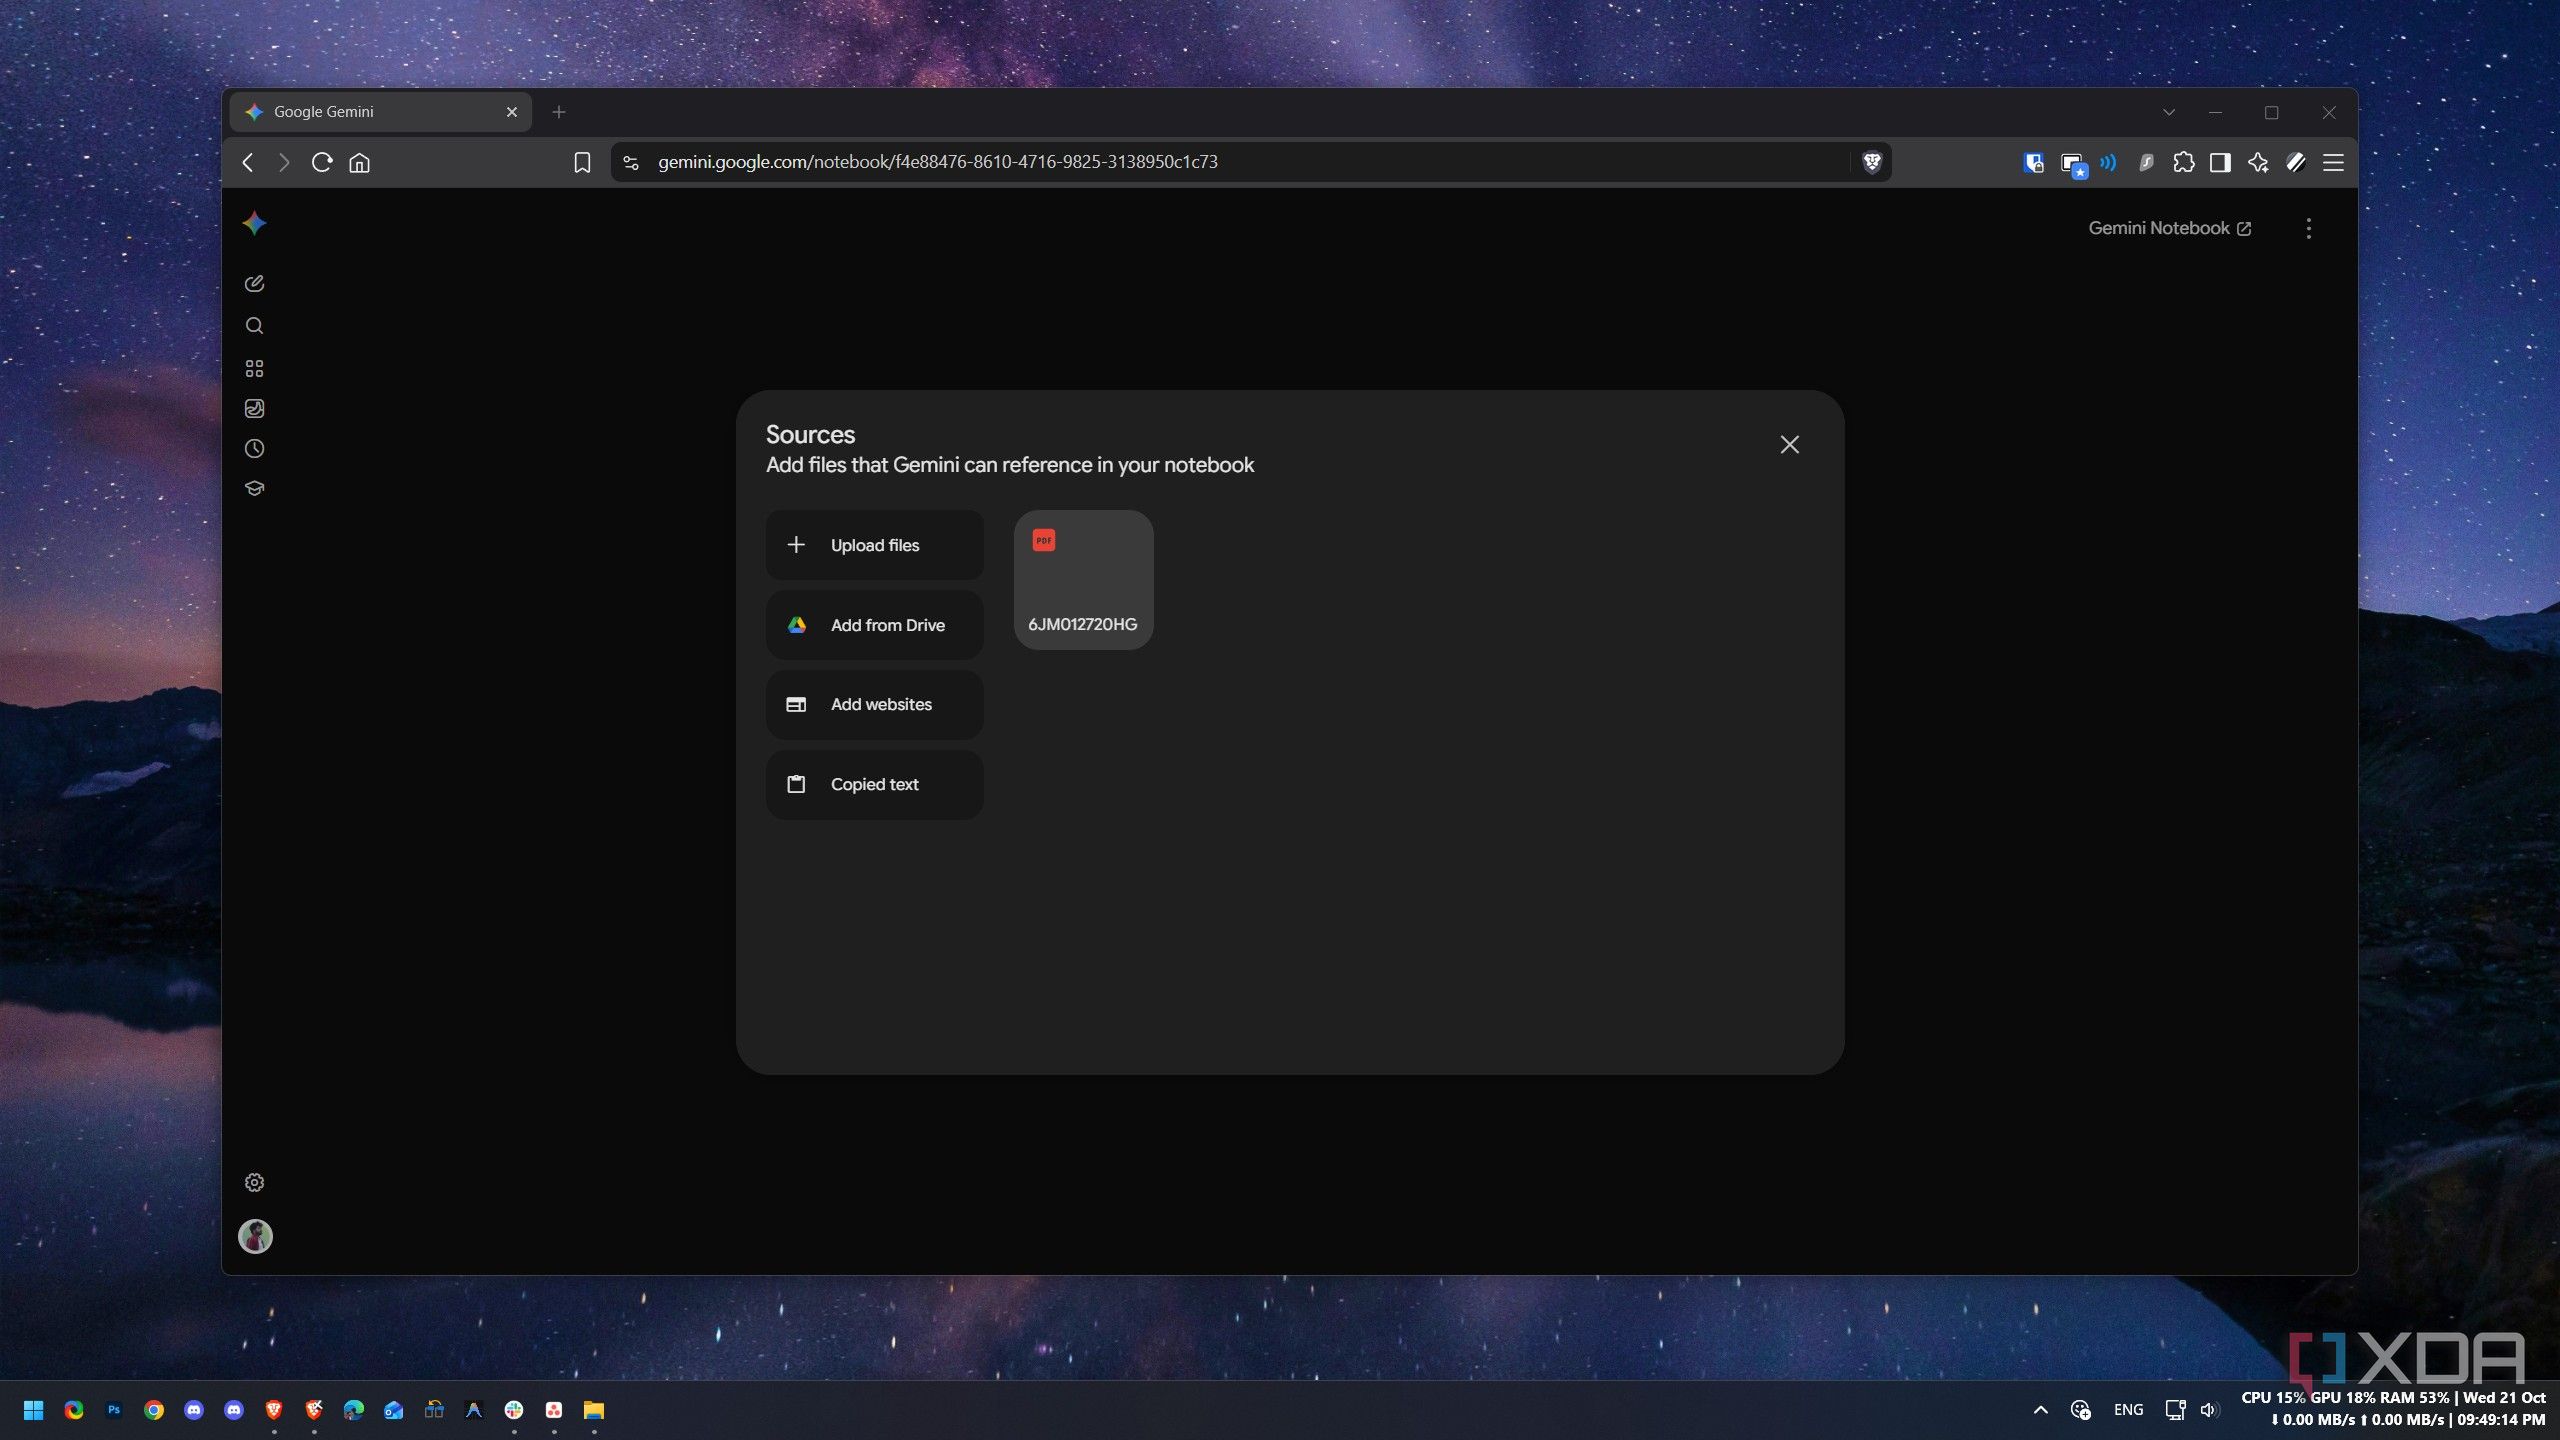Open File Explorer from taskbar
The width and height of the screenshot is (2560, 1440).
(594, 1410)
